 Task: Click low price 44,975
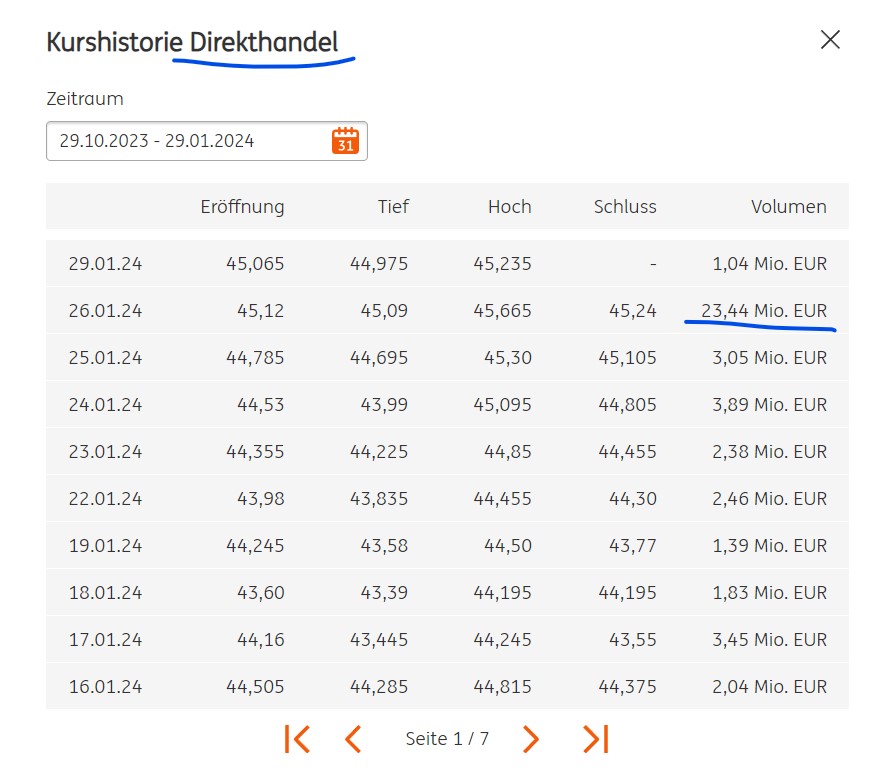379,263
